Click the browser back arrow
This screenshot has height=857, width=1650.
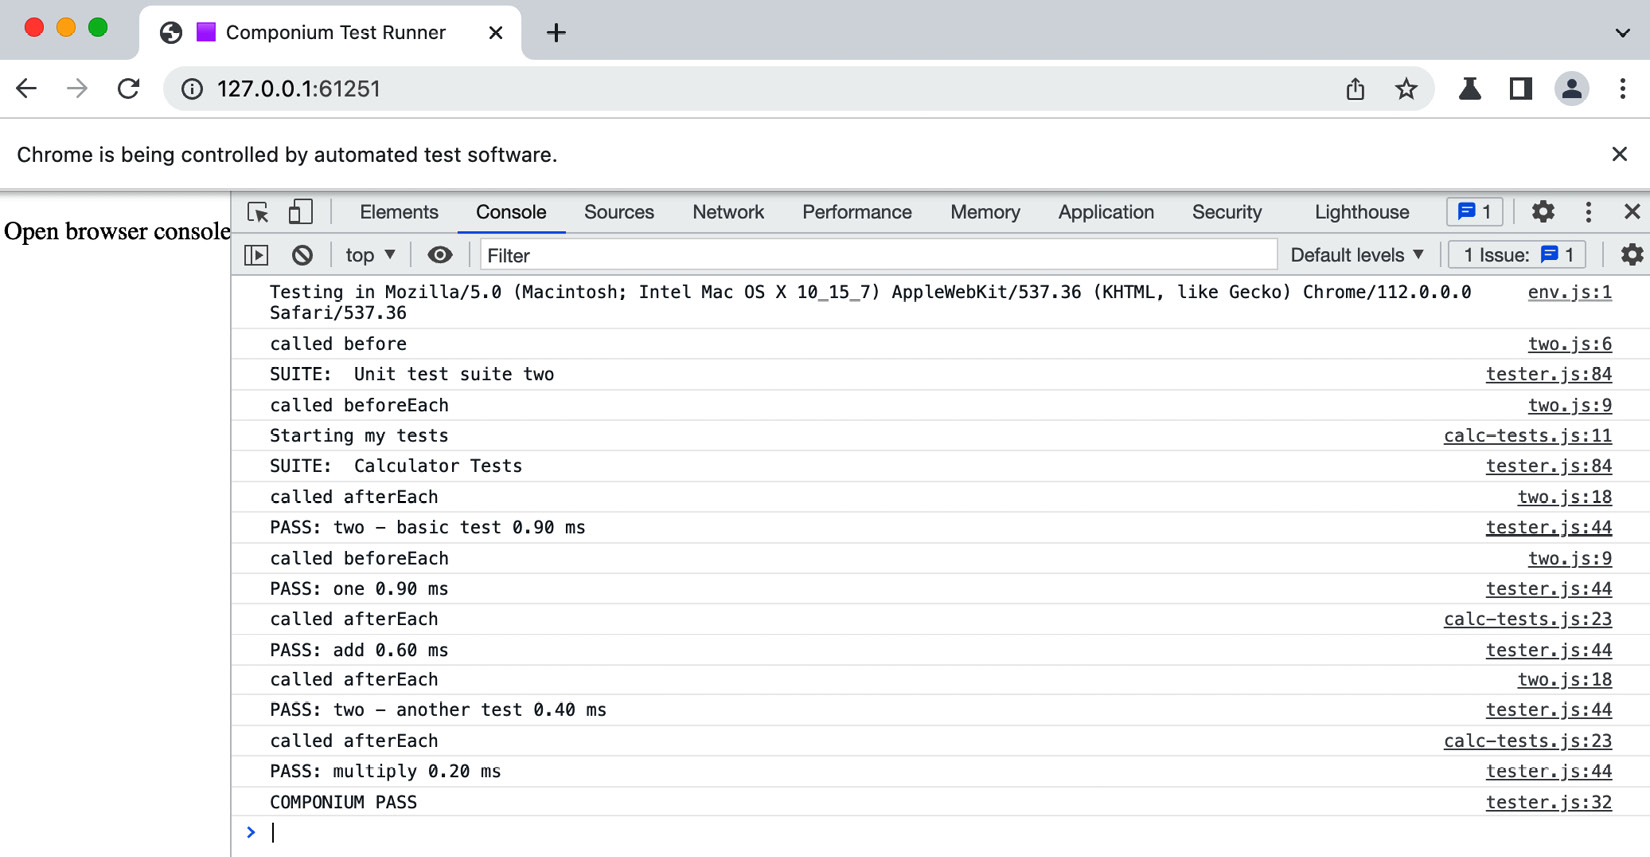pos(27,89)
